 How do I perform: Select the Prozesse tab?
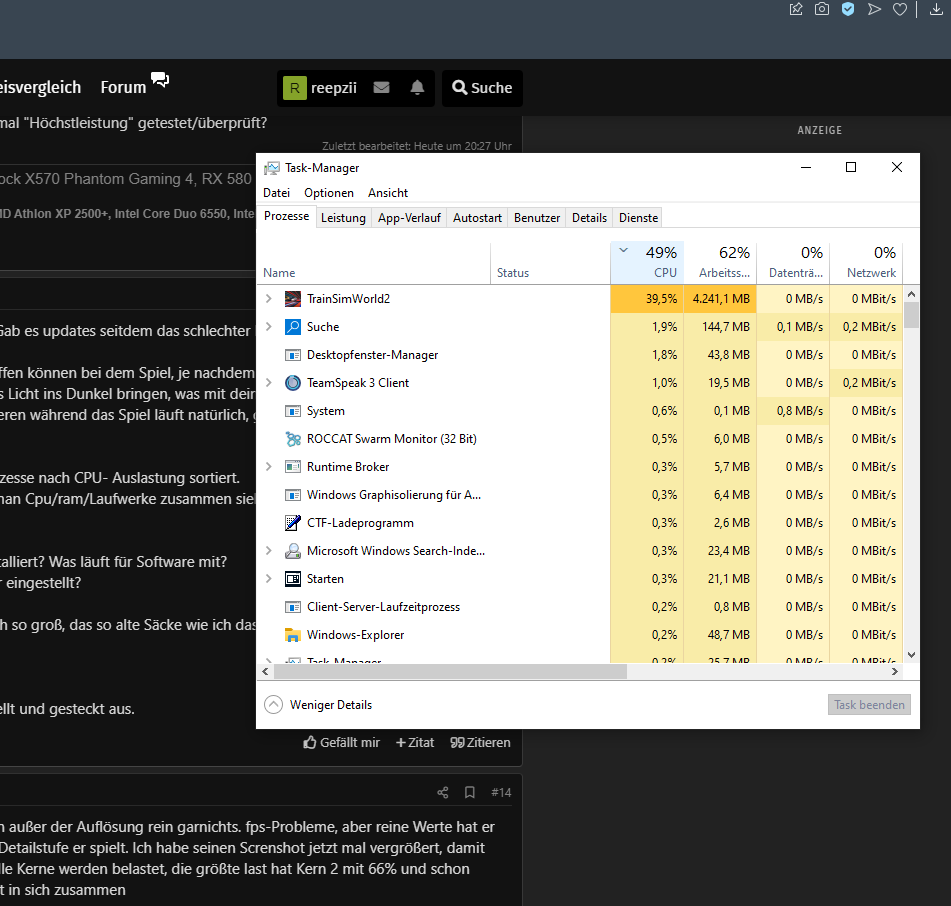[286, 216]
